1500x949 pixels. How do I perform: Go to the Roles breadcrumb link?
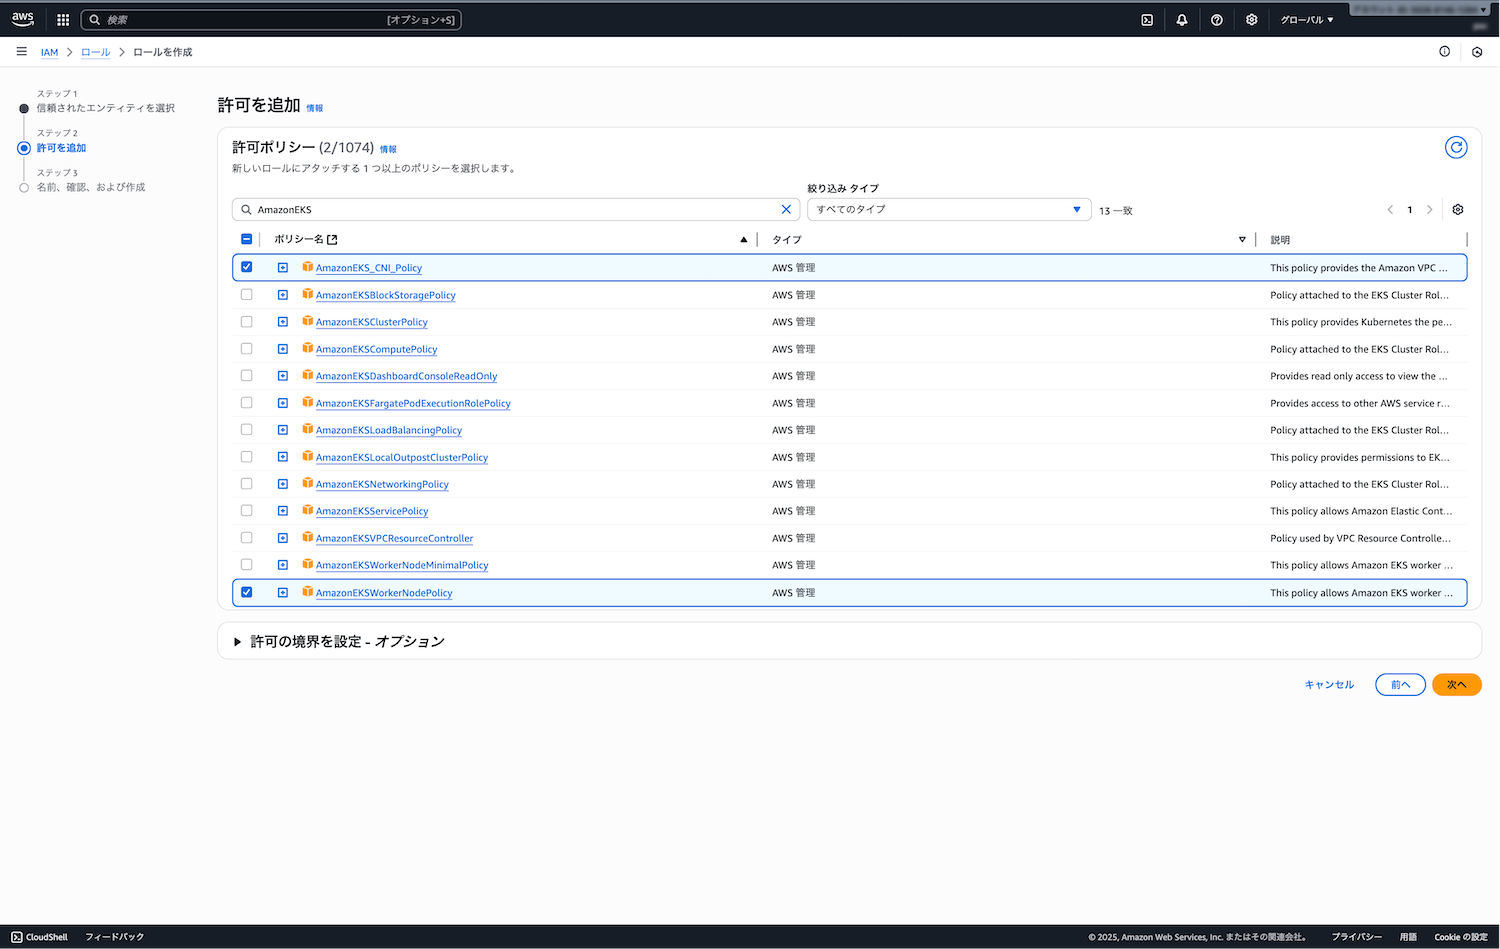pyautogui.click(x=96, y=52)
